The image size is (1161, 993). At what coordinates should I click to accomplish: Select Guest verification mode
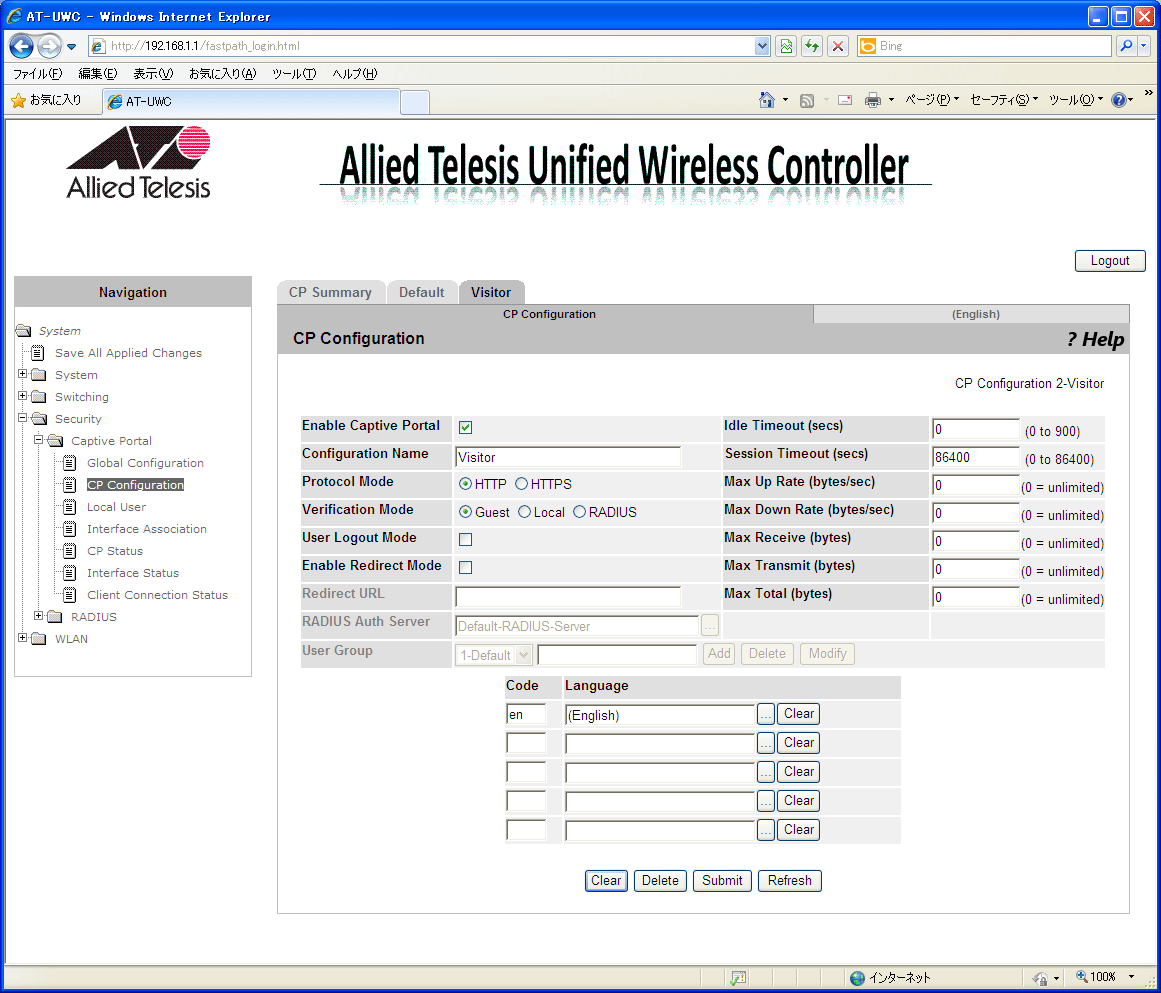465,512
